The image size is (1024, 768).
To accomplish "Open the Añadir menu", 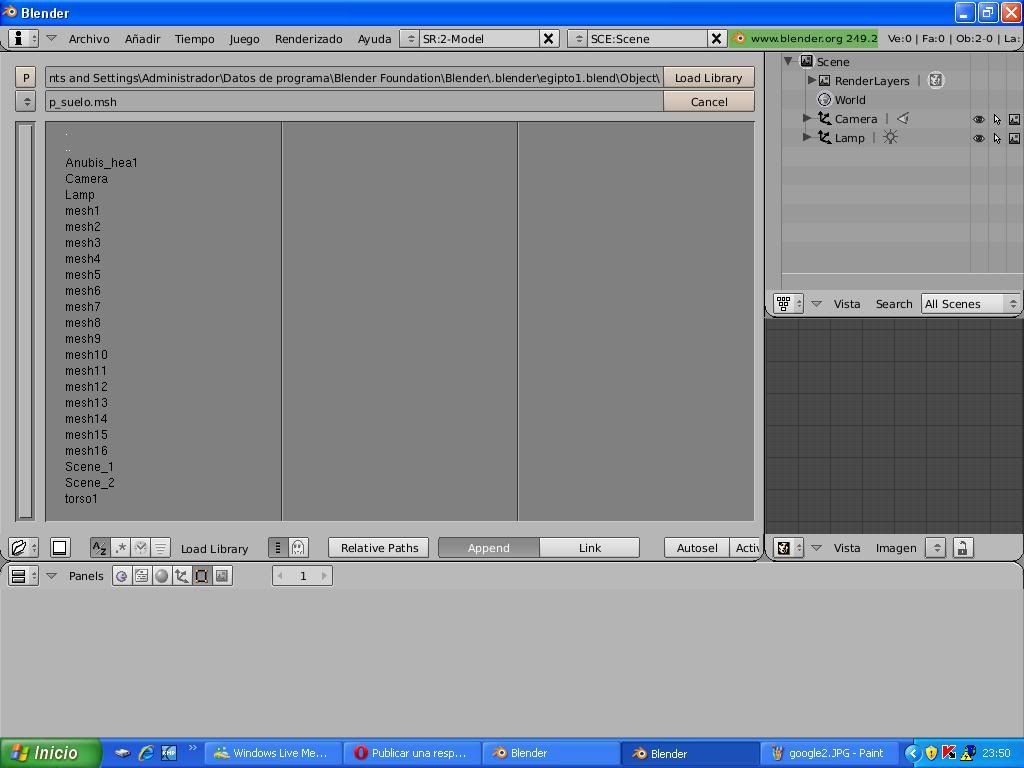I will click(x=142, y=39).
